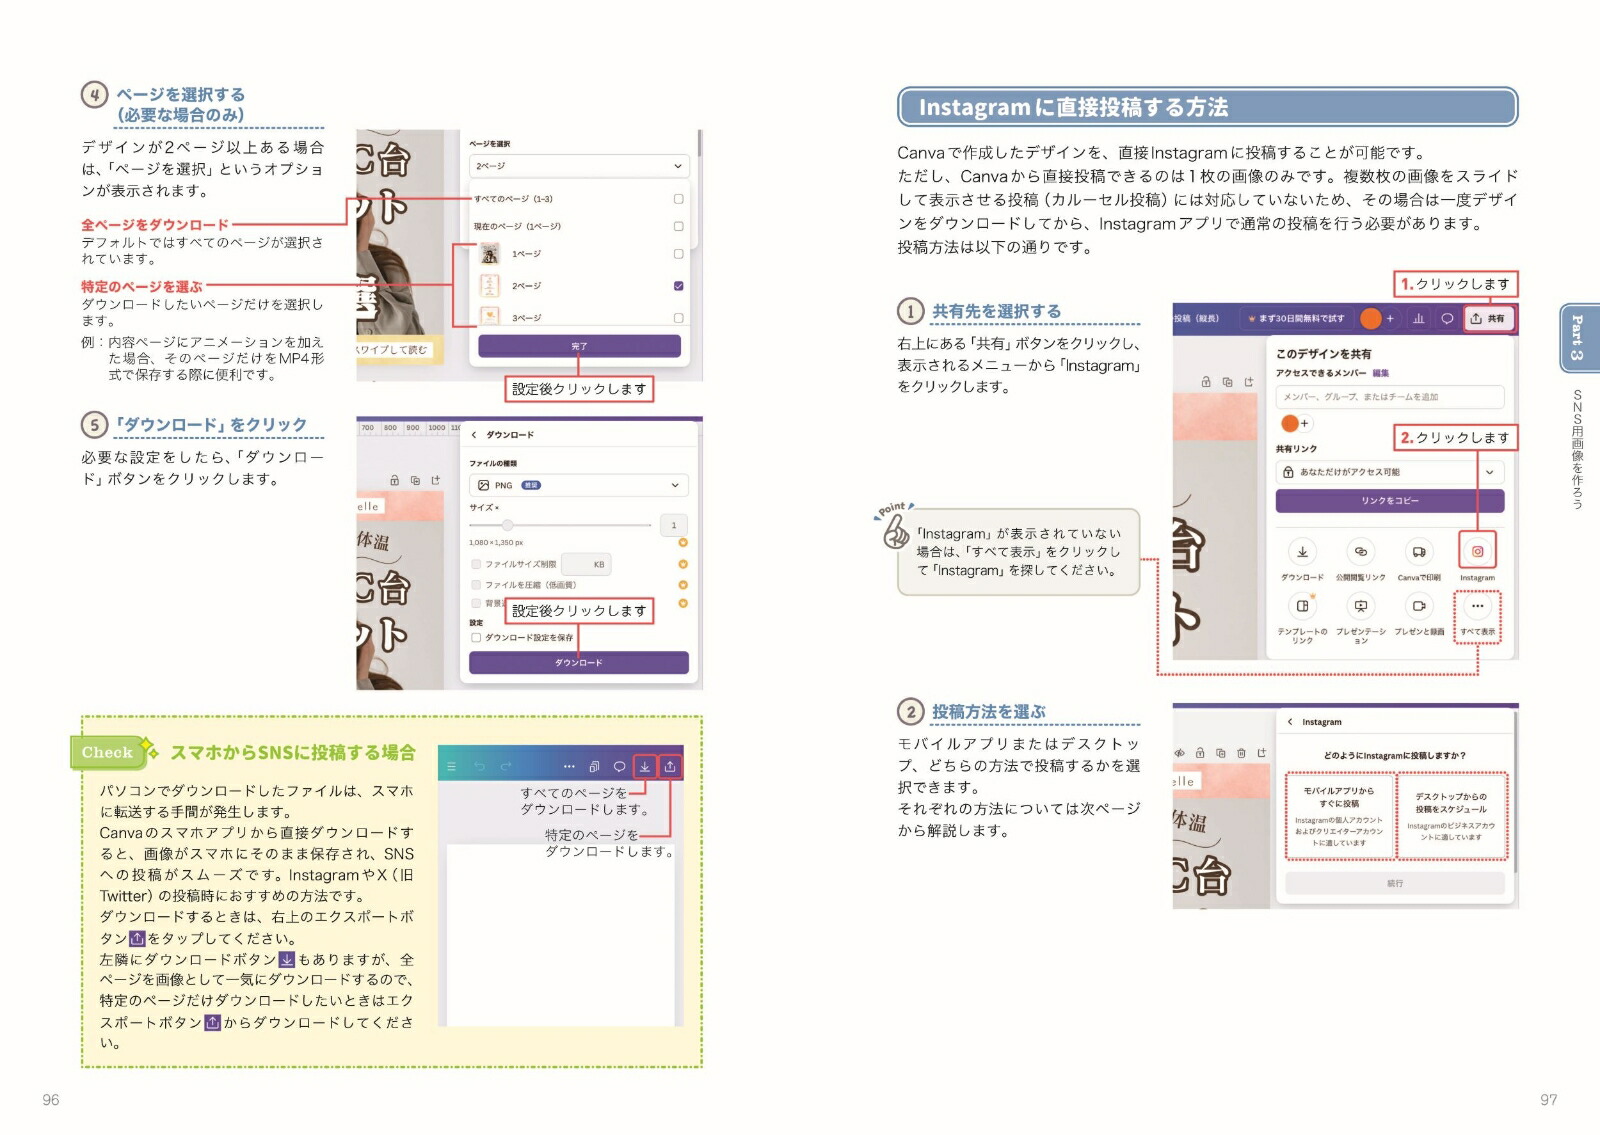Choose the Canvaで印刷 truck icon
Screen dimensions: 1600x1135
[1419, 551]
